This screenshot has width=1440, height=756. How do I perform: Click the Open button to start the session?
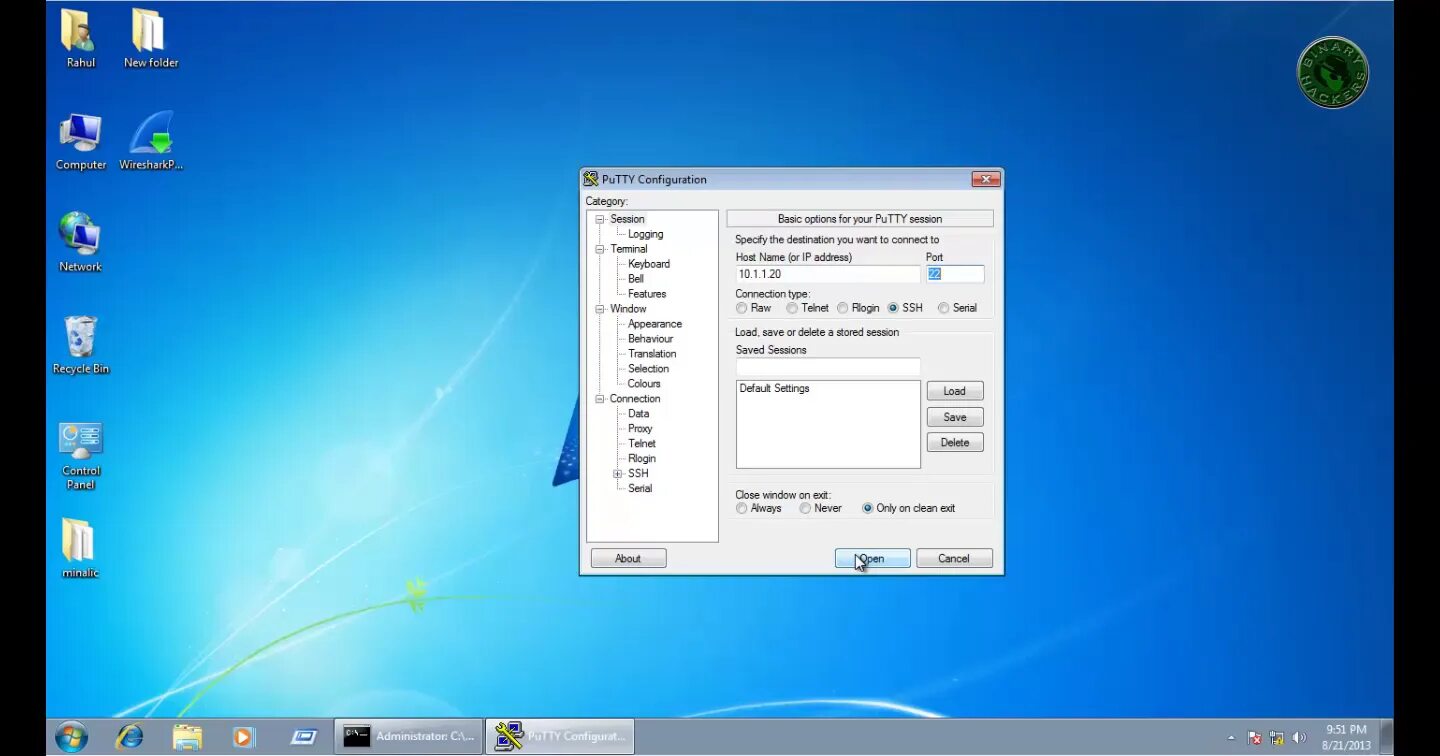click(871, 558)
